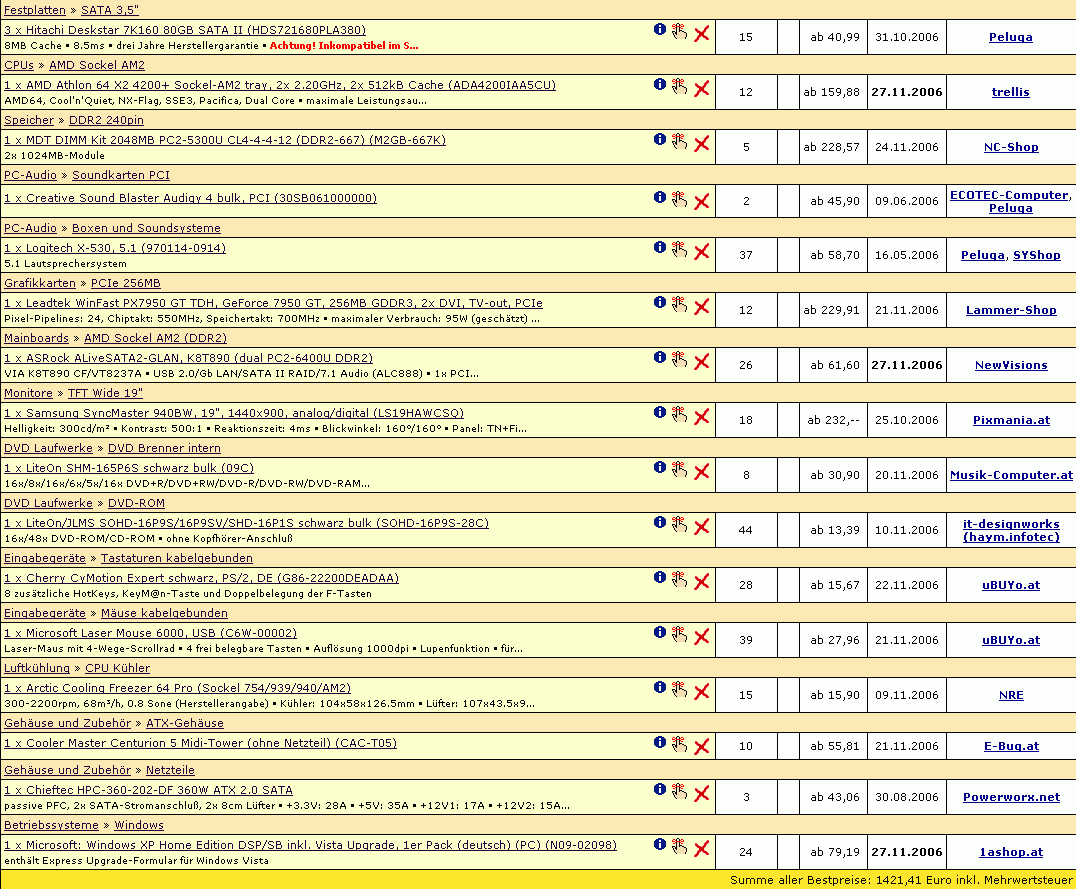1076x889 pixels.
Task: Click hand icon on Cooler Master Centurion row
Action: pos(679,743)
